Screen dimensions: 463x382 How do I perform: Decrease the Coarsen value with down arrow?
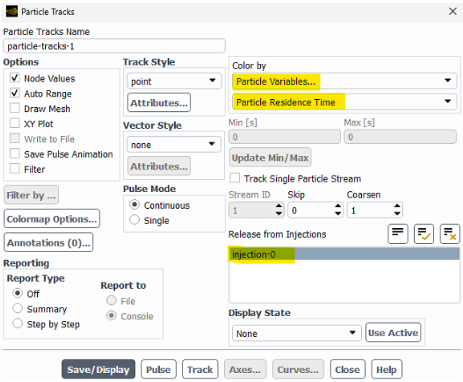pyautogui.click(x=397, y=214)
